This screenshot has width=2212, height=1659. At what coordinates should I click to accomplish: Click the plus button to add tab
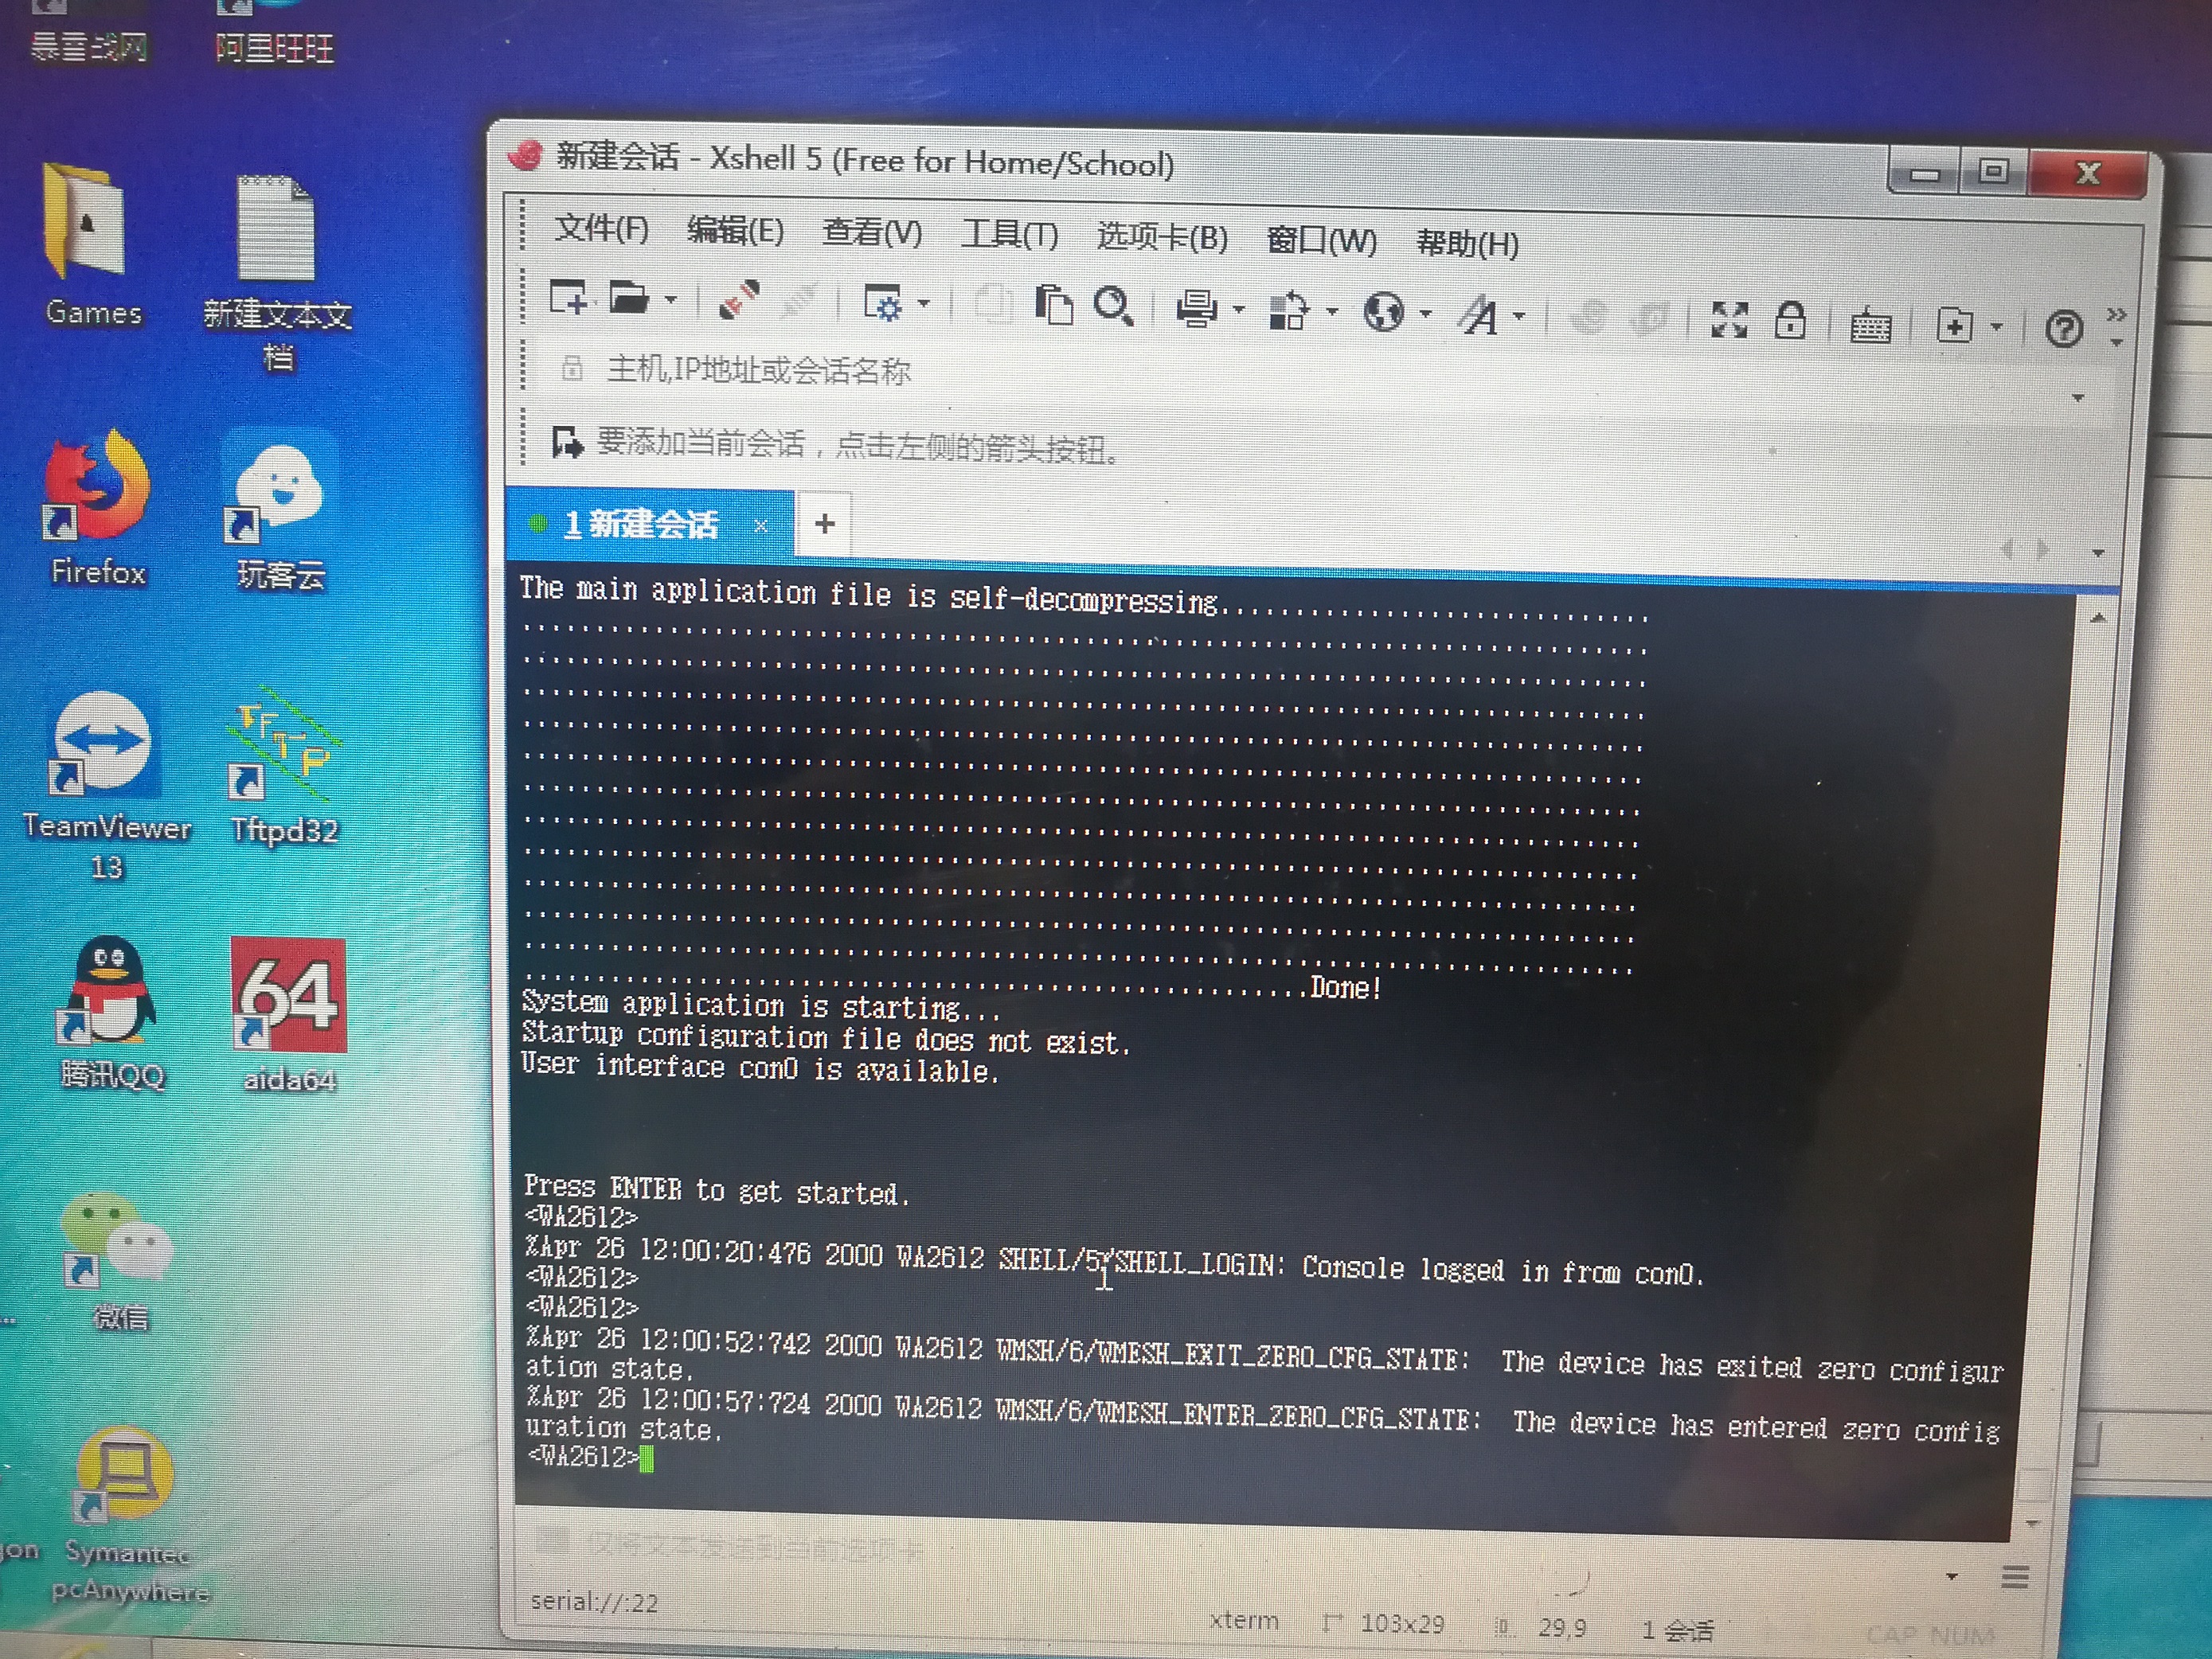click(824, 523)
